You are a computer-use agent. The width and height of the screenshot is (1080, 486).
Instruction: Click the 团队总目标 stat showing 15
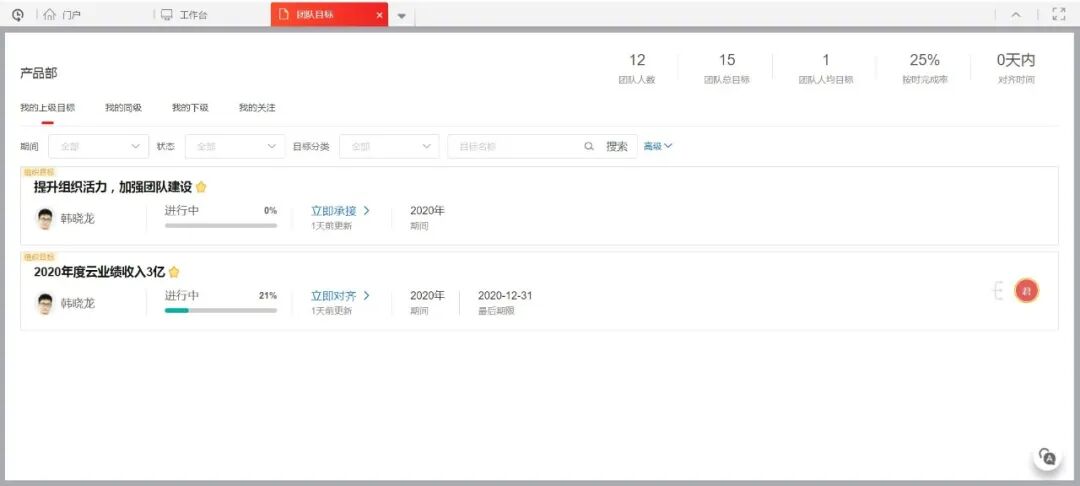pos(727,68)
